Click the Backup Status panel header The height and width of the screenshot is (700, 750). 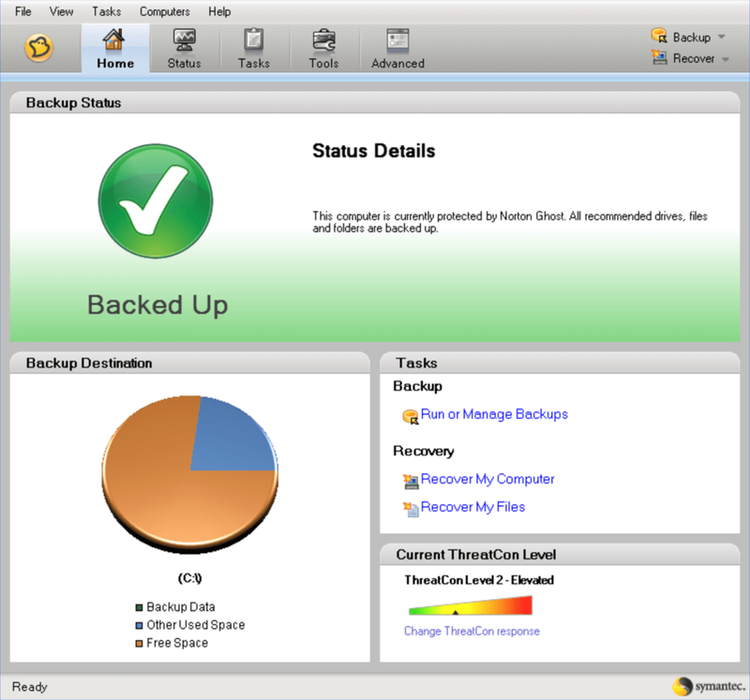[375, 102]
